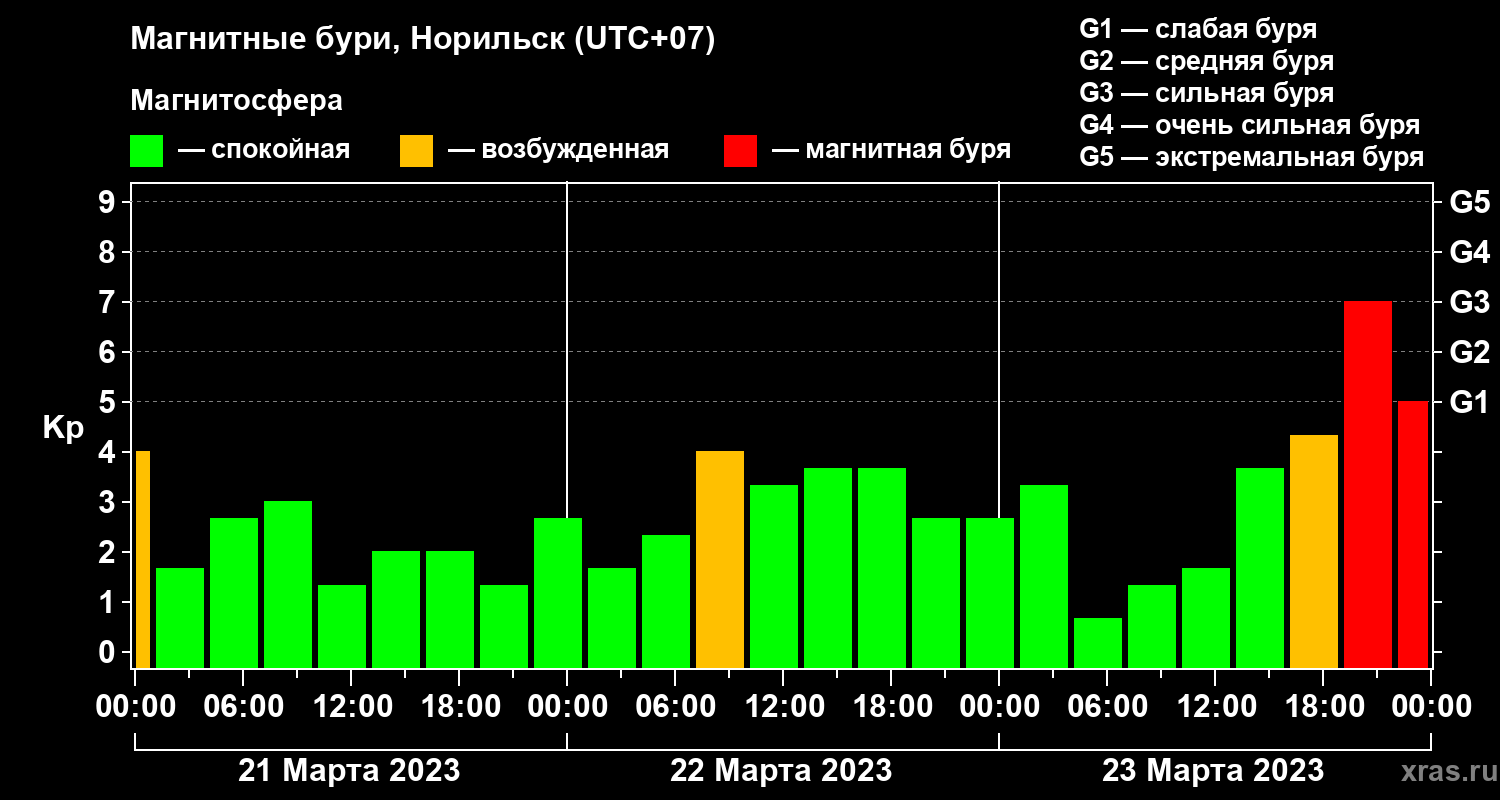
Task: Click the final '00:00' label at chart end
Action: pyautogui.click(x=1431, y=707)
